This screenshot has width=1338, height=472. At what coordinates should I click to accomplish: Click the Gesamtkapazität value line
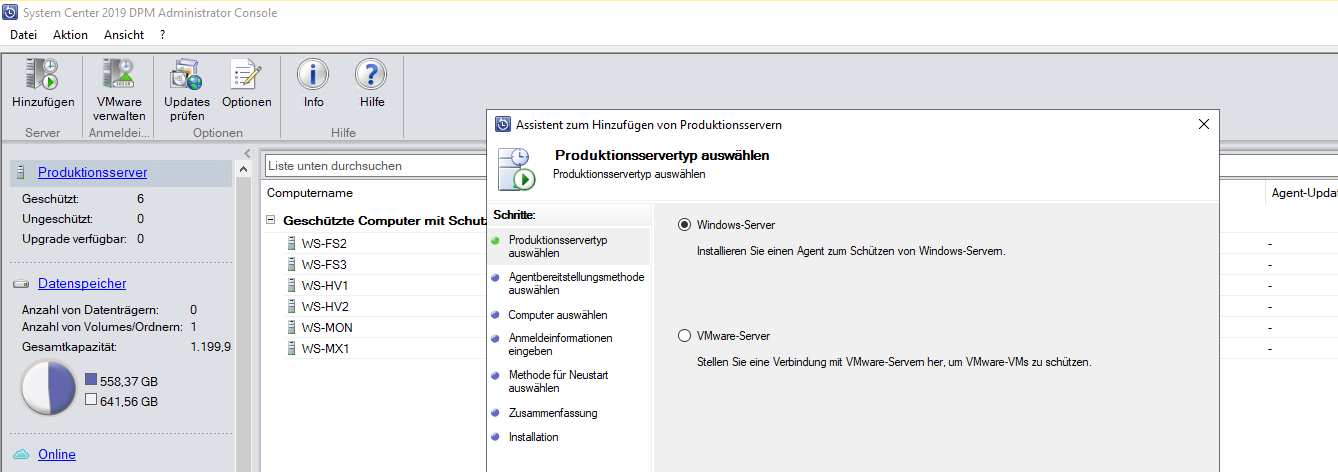pyautogui.click(x=126, y=347)
